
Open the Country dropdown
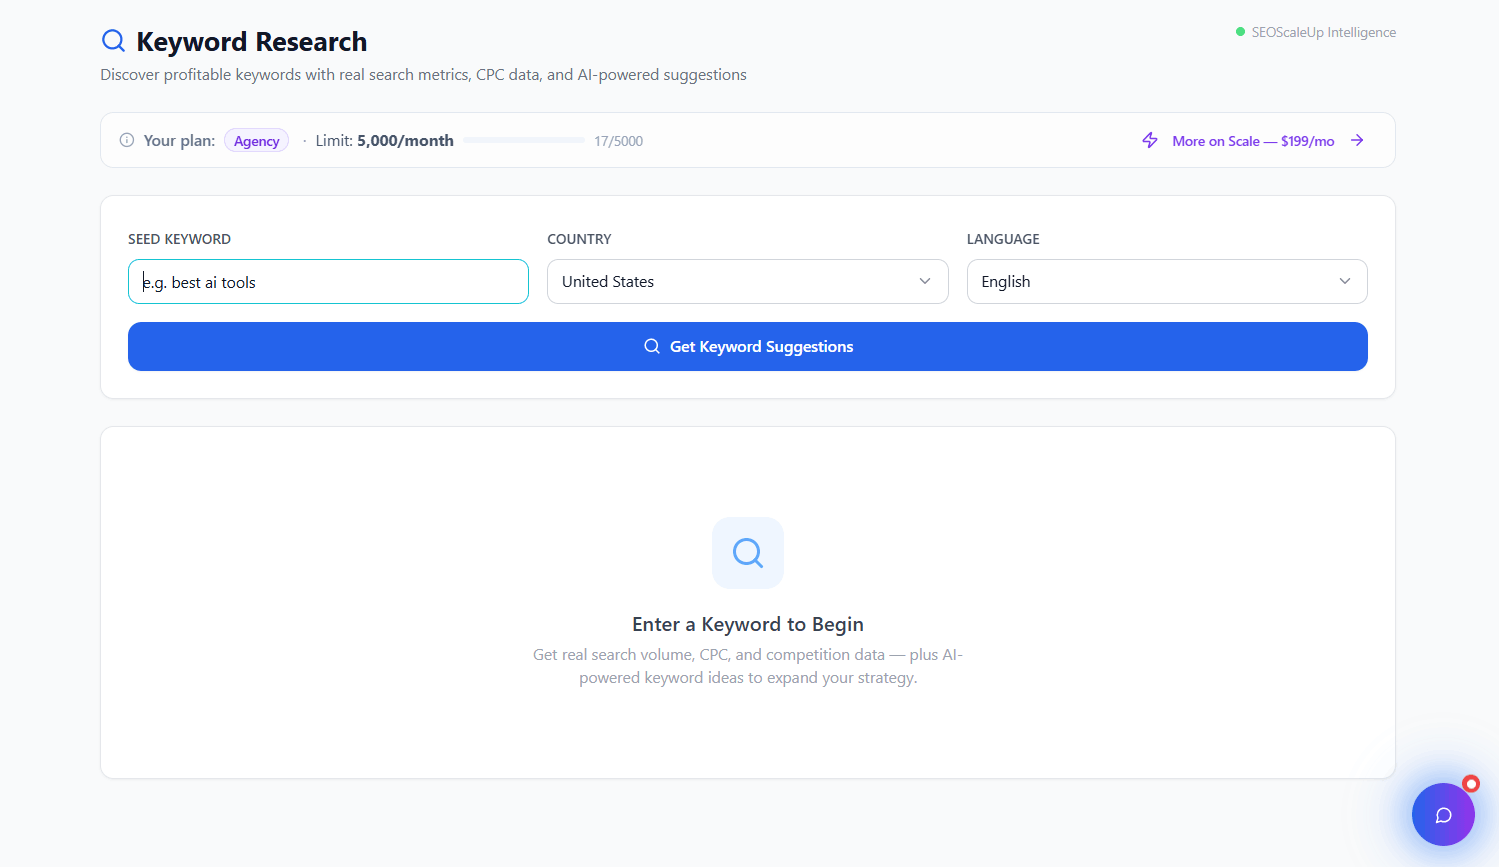(747, 281)
